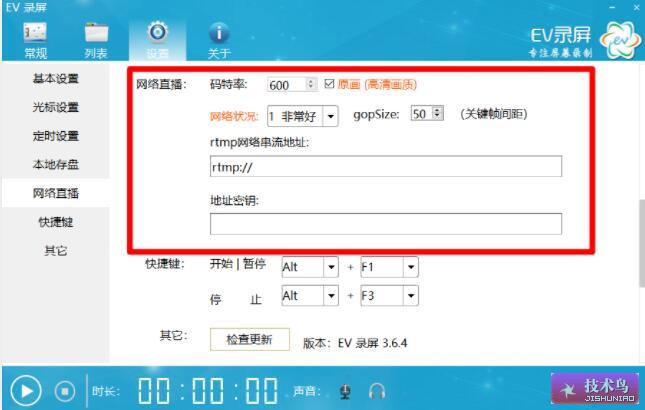Increase gopSize with the stepper
Viewport: 645px width, 410px height.
point(439,110)
